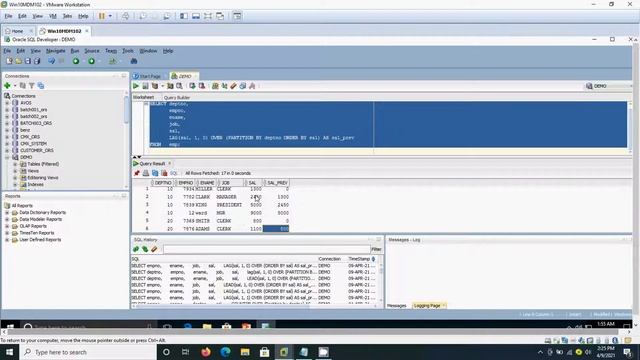This screenshot has width=640, height=360.
Task: Click the SQL History icon in worksheet toolbar
Action: [243, 86]
